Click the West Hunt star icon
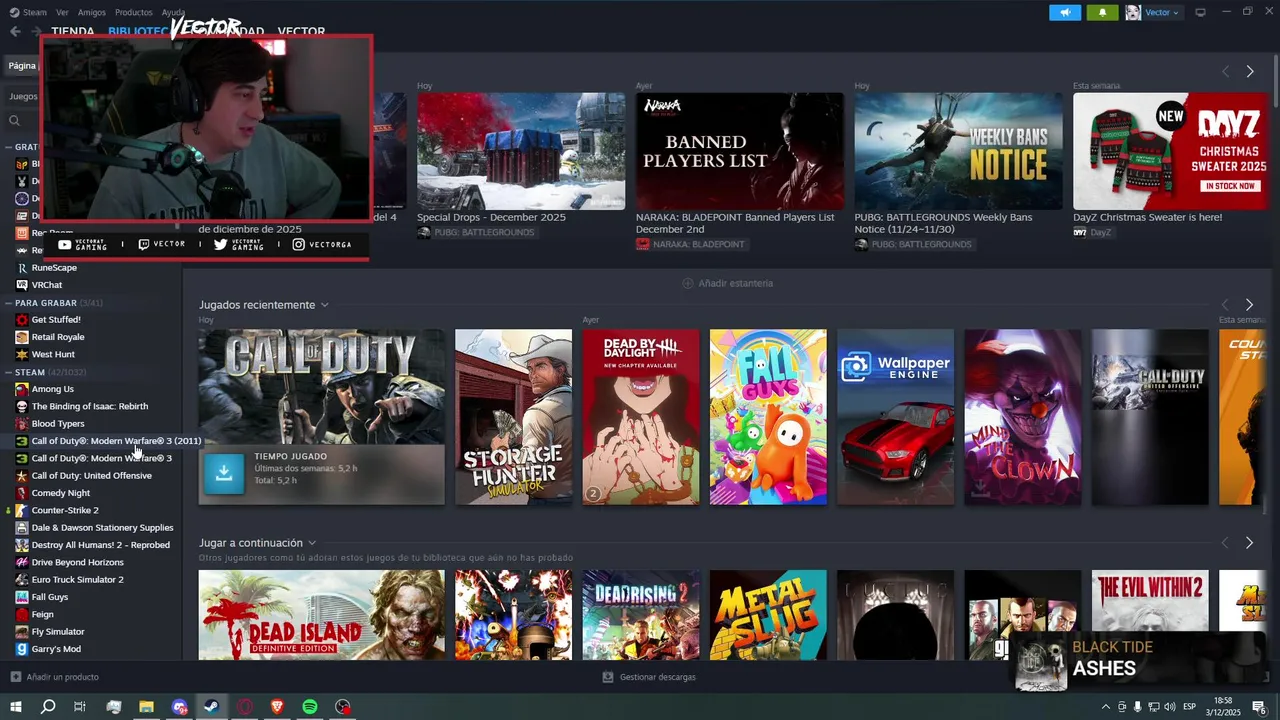This screenshot has width=1280, height=720. click(x=22, y=354)
